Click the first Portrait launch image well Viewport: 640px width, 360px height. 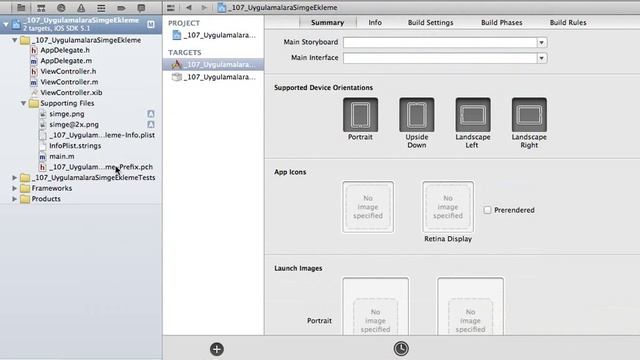click(x=376, y=306)
